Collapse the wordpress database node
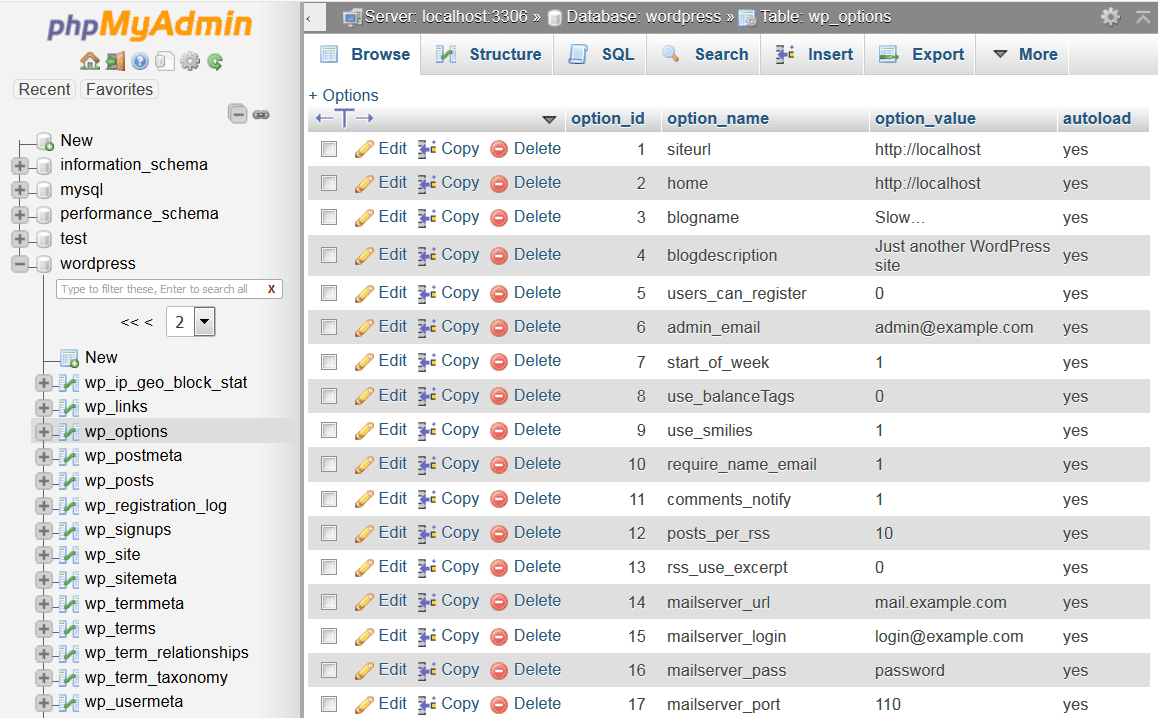 point(20,264)
